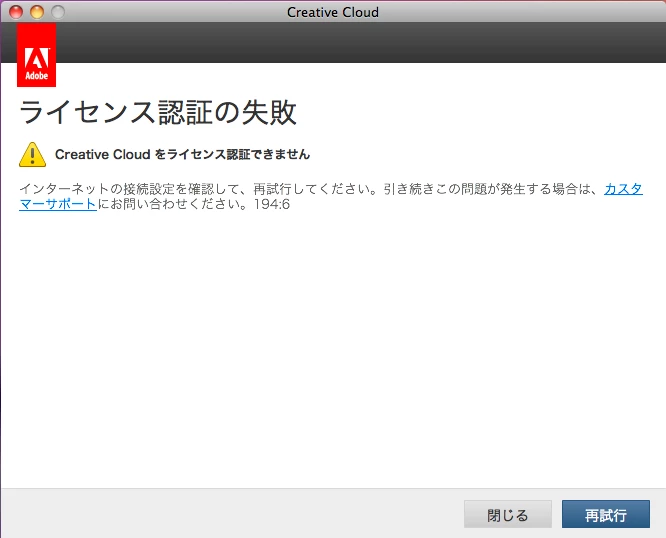
Task: Click the ライセンス認証の失敗 heading
Action: pos(158,113)
